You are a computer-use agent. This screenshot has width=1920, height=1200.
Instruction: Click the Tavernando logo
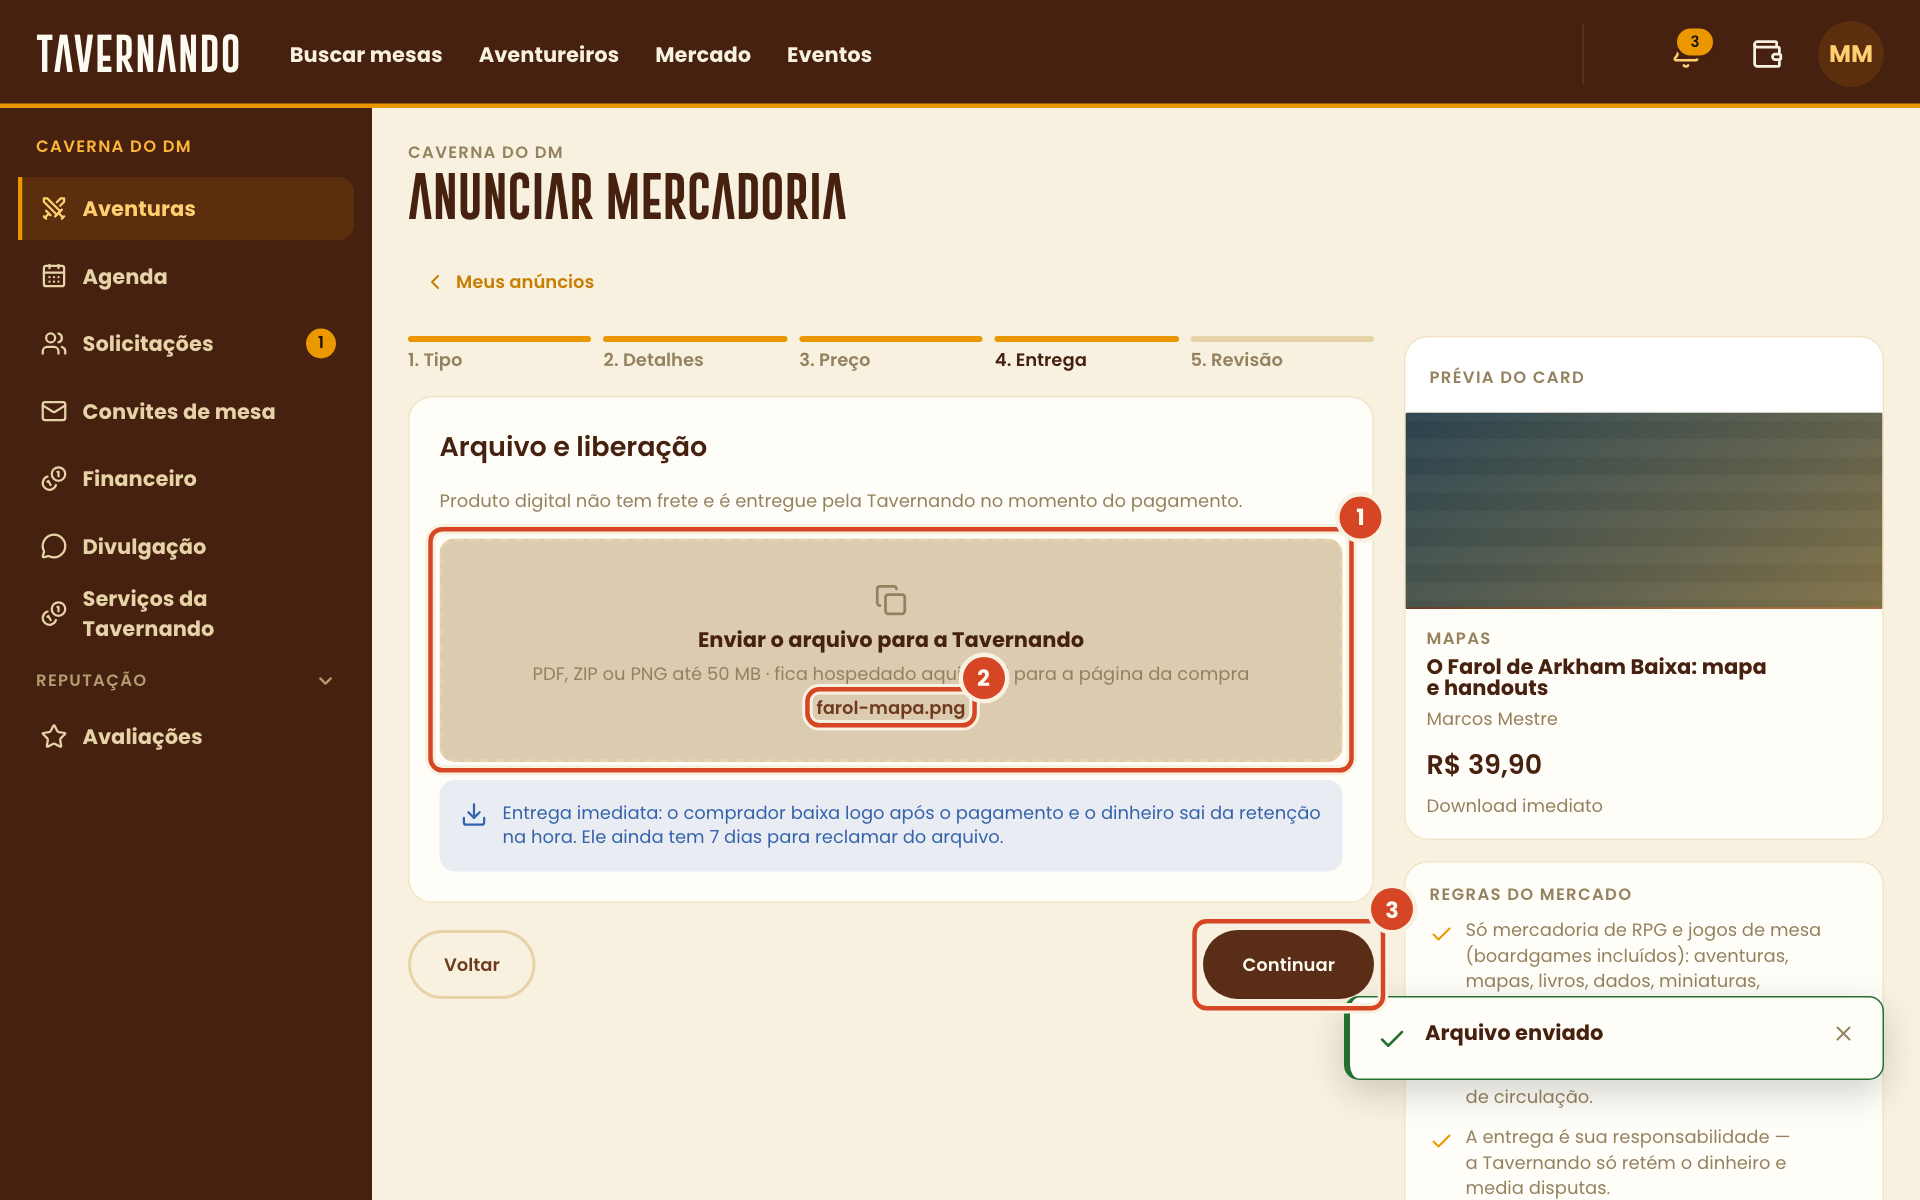pyautogui.click(x=138, y=54)
